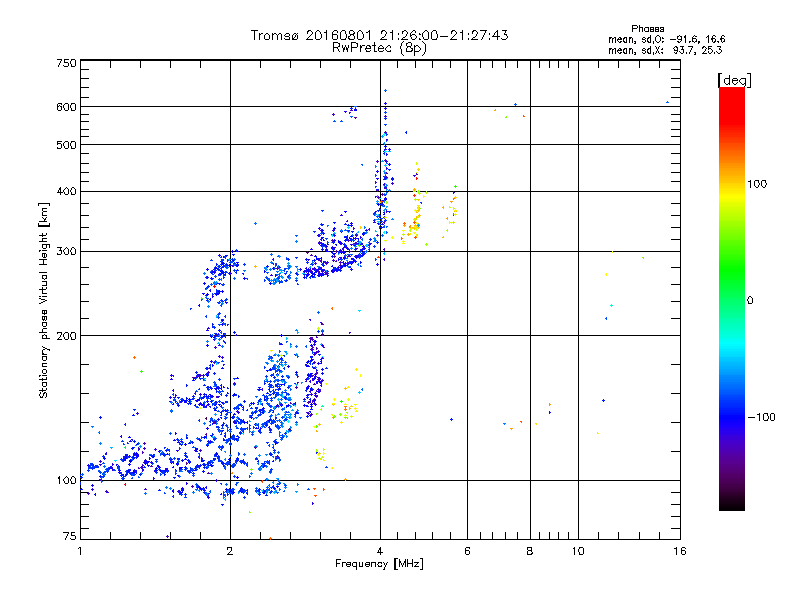800x600 pixels.
Task: Click the y-axis '300' tick label
Action: click(67, 251)
